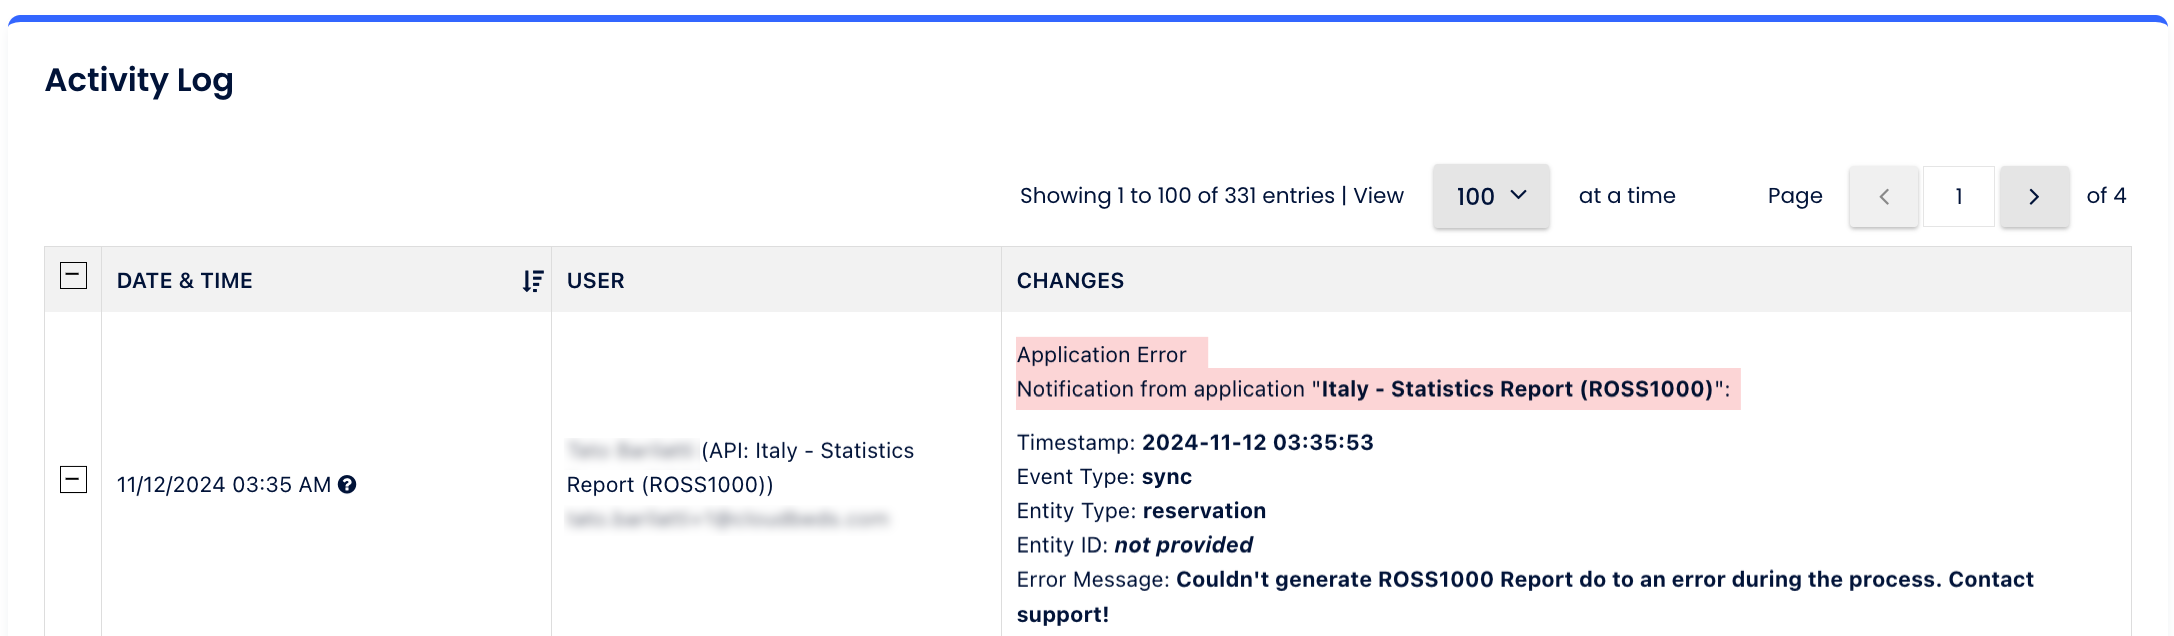Open the 100 entries-per-page dropdown
This screenshot has width=2174, height=636.
coord(1491,196)
